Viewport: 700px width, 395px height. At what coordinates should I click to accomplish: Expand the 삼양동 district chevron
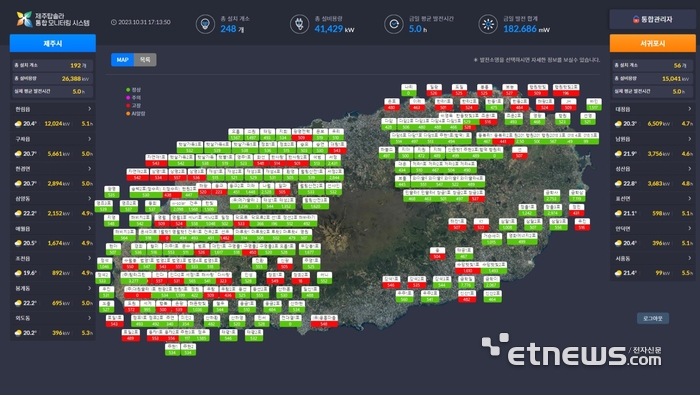(89, 198)
